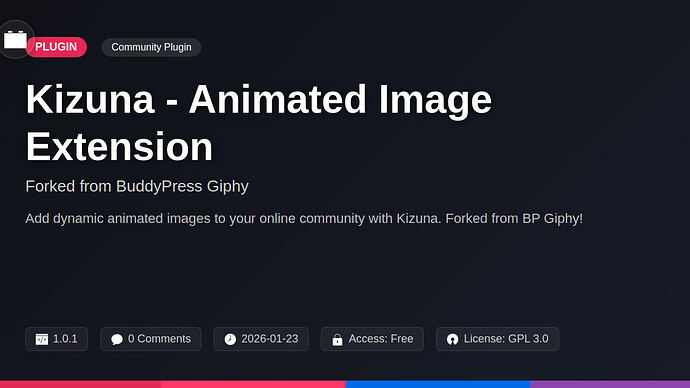Open the Community Plugin tag
The width and height of the screenshot is (690, 388).
[151, 47]
